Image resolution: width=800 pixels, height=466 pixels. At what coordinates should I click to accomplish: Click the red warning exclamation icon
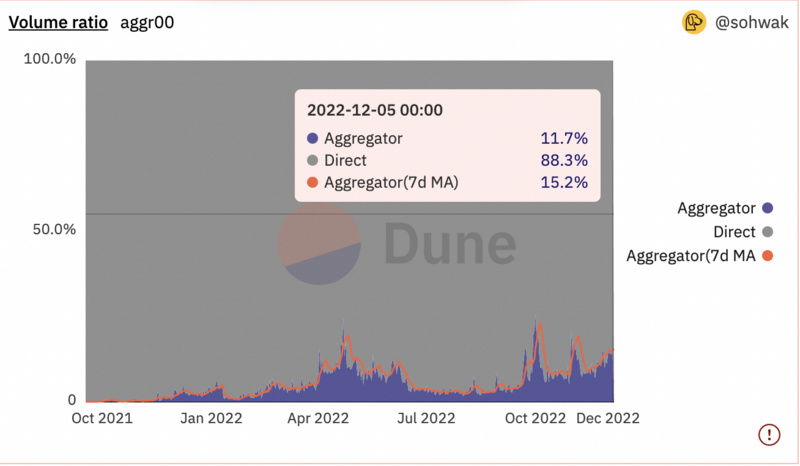[769, 434]
